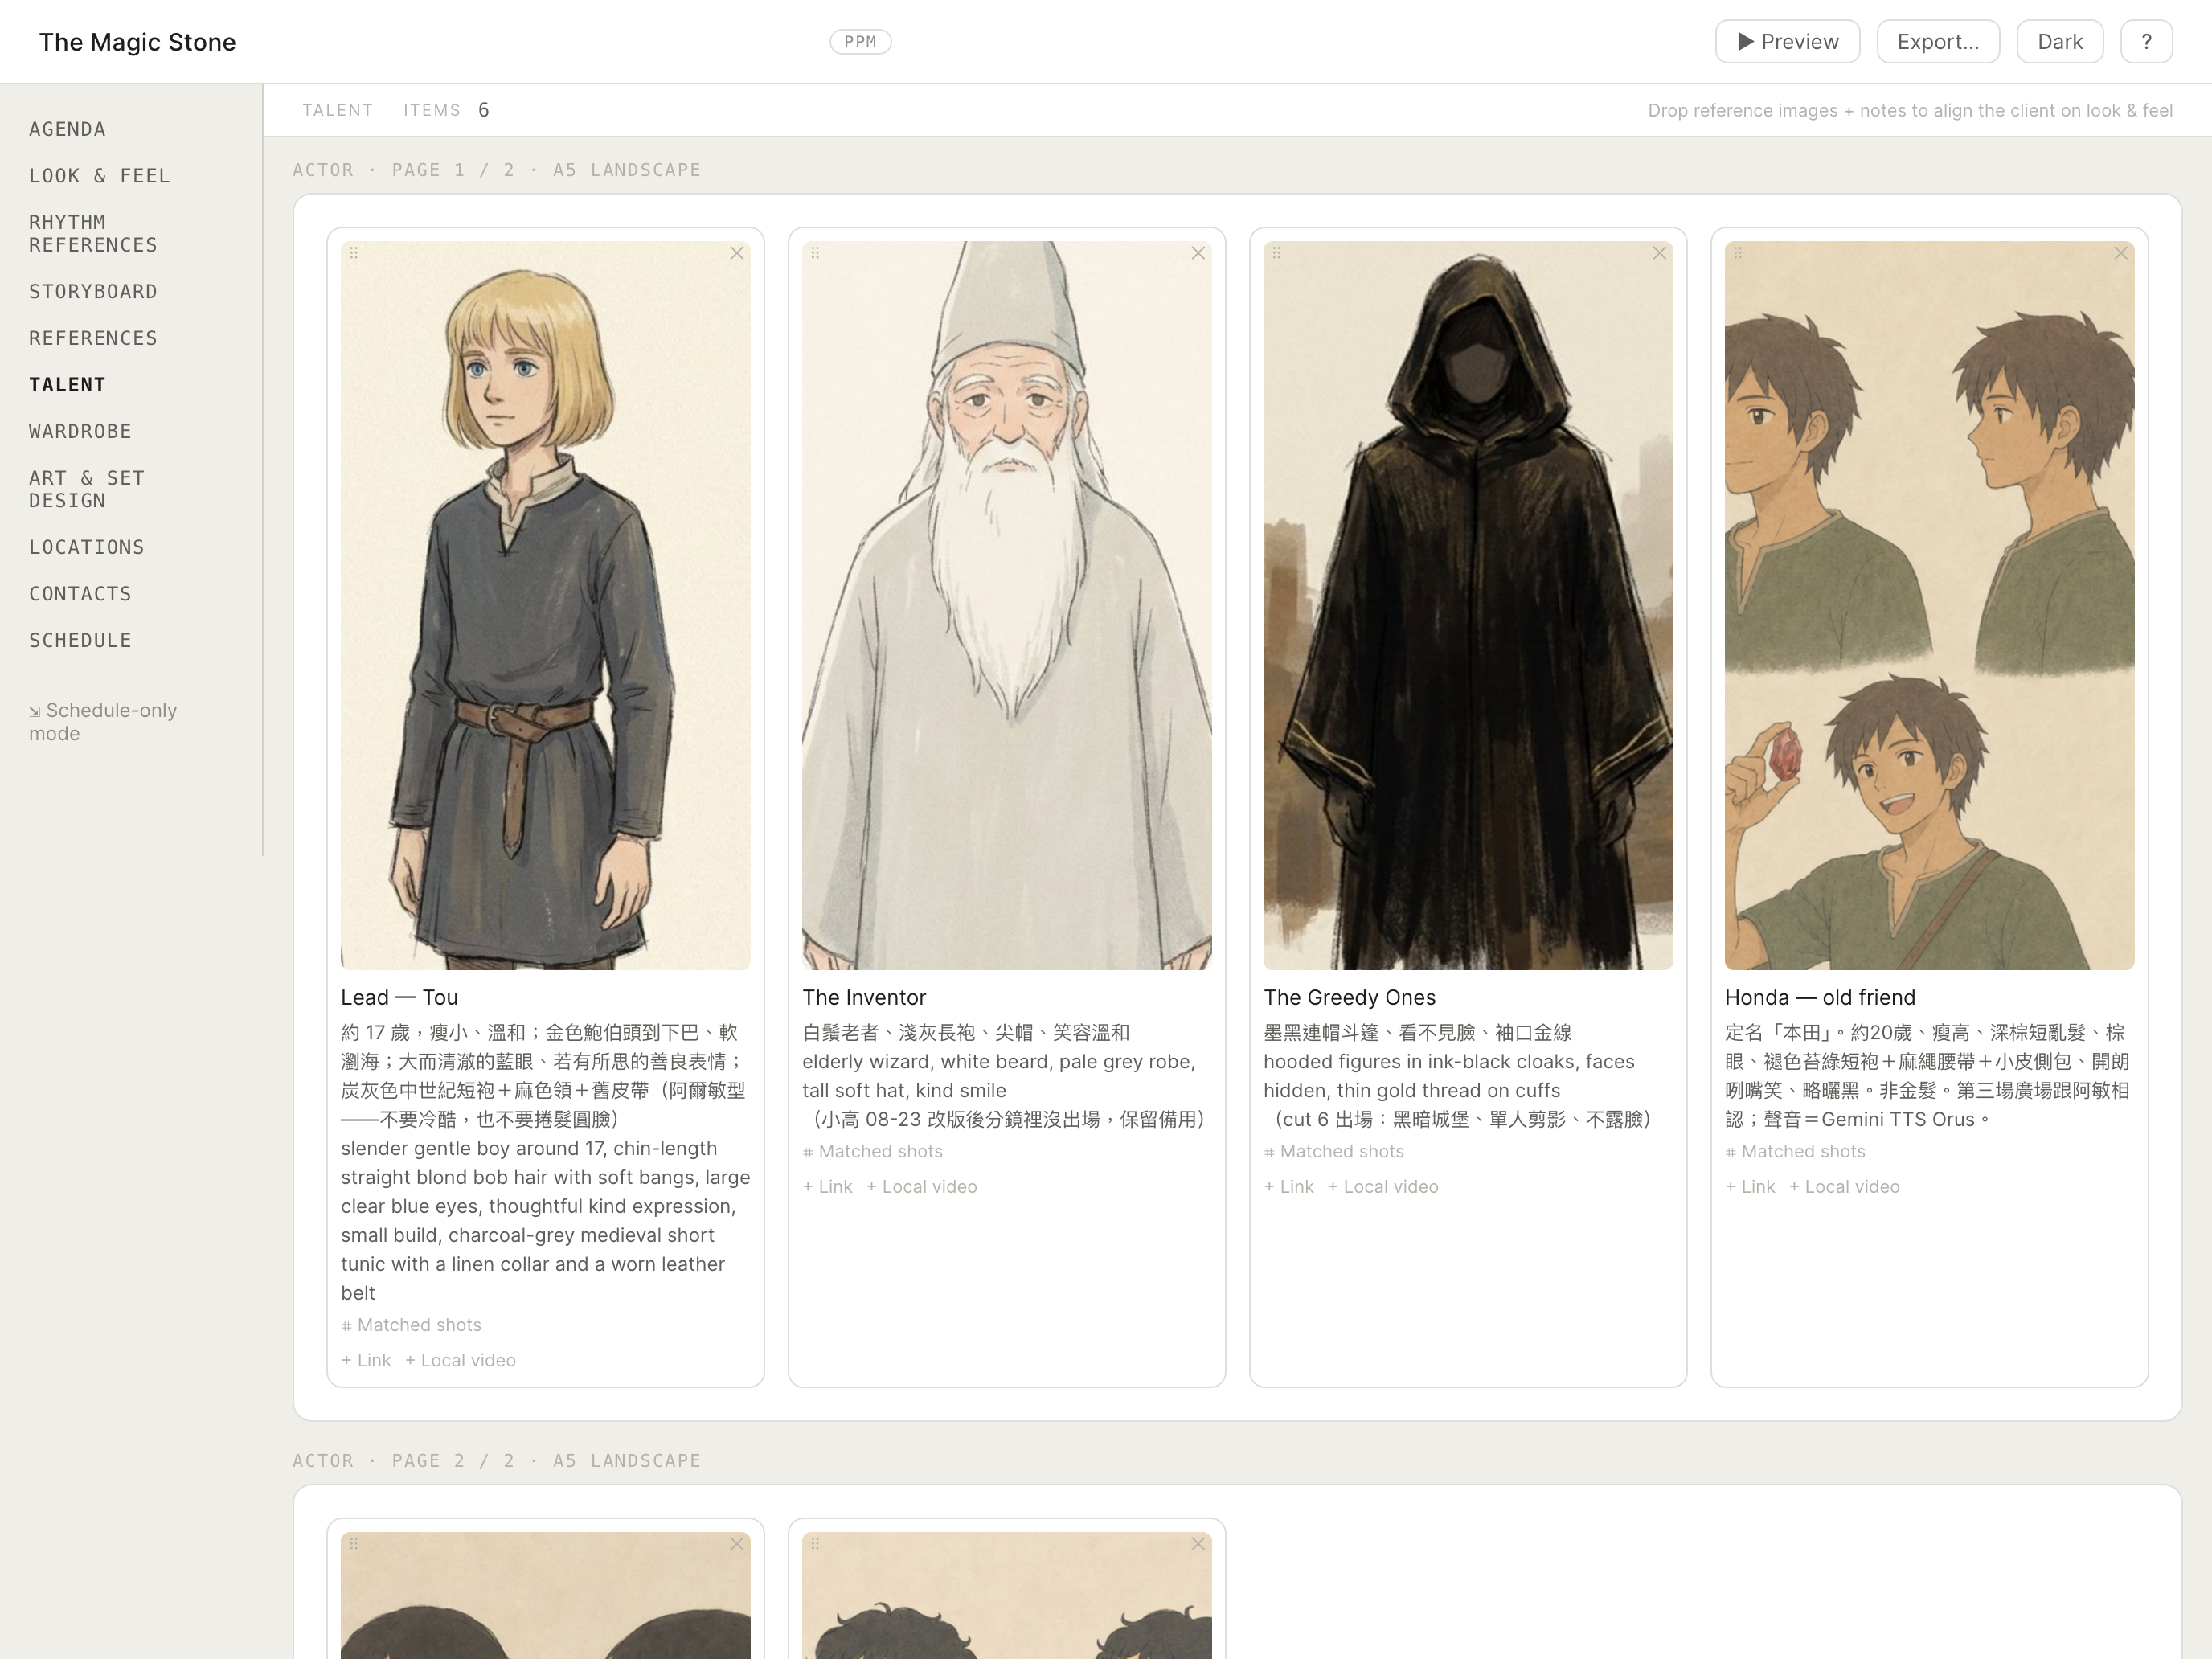The image size is (2212, 1659).
Task: Go to Art & Set Design
Action: pos(87,489)
